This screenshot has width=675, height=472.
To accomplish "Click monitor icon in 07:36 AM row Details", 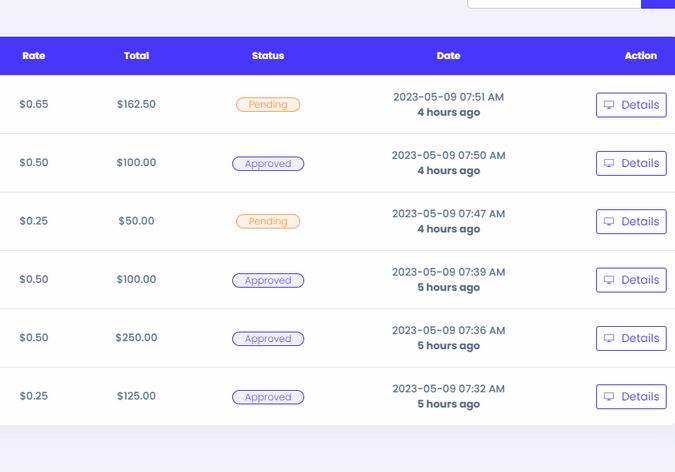I will [609, 338].
